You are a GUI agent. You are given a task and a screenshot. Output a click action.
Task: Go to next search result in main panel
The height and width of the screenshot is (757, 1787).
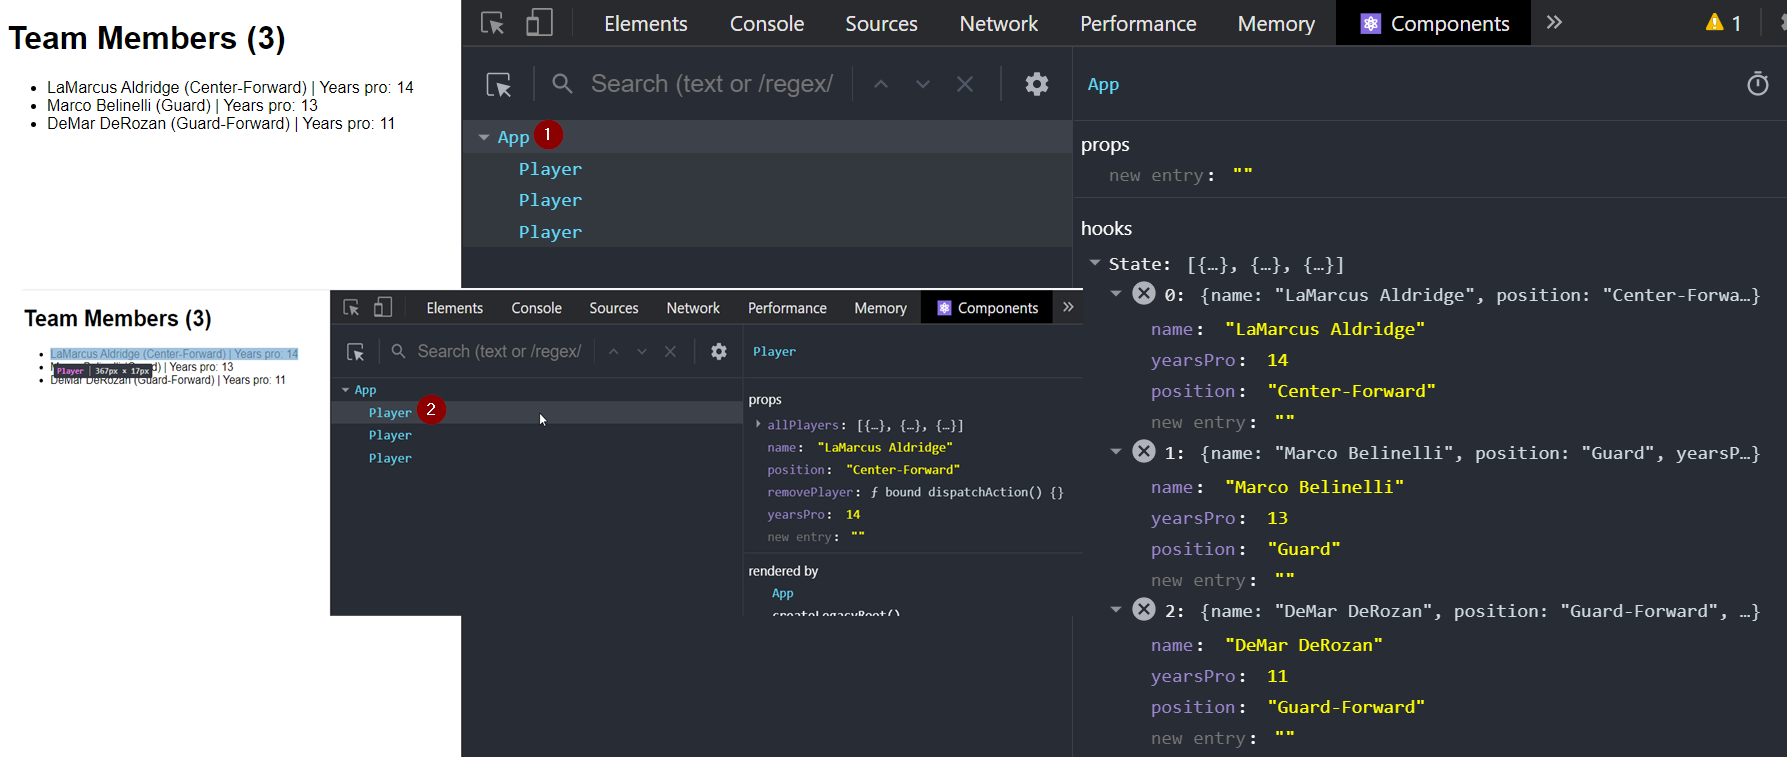(923, 84)
